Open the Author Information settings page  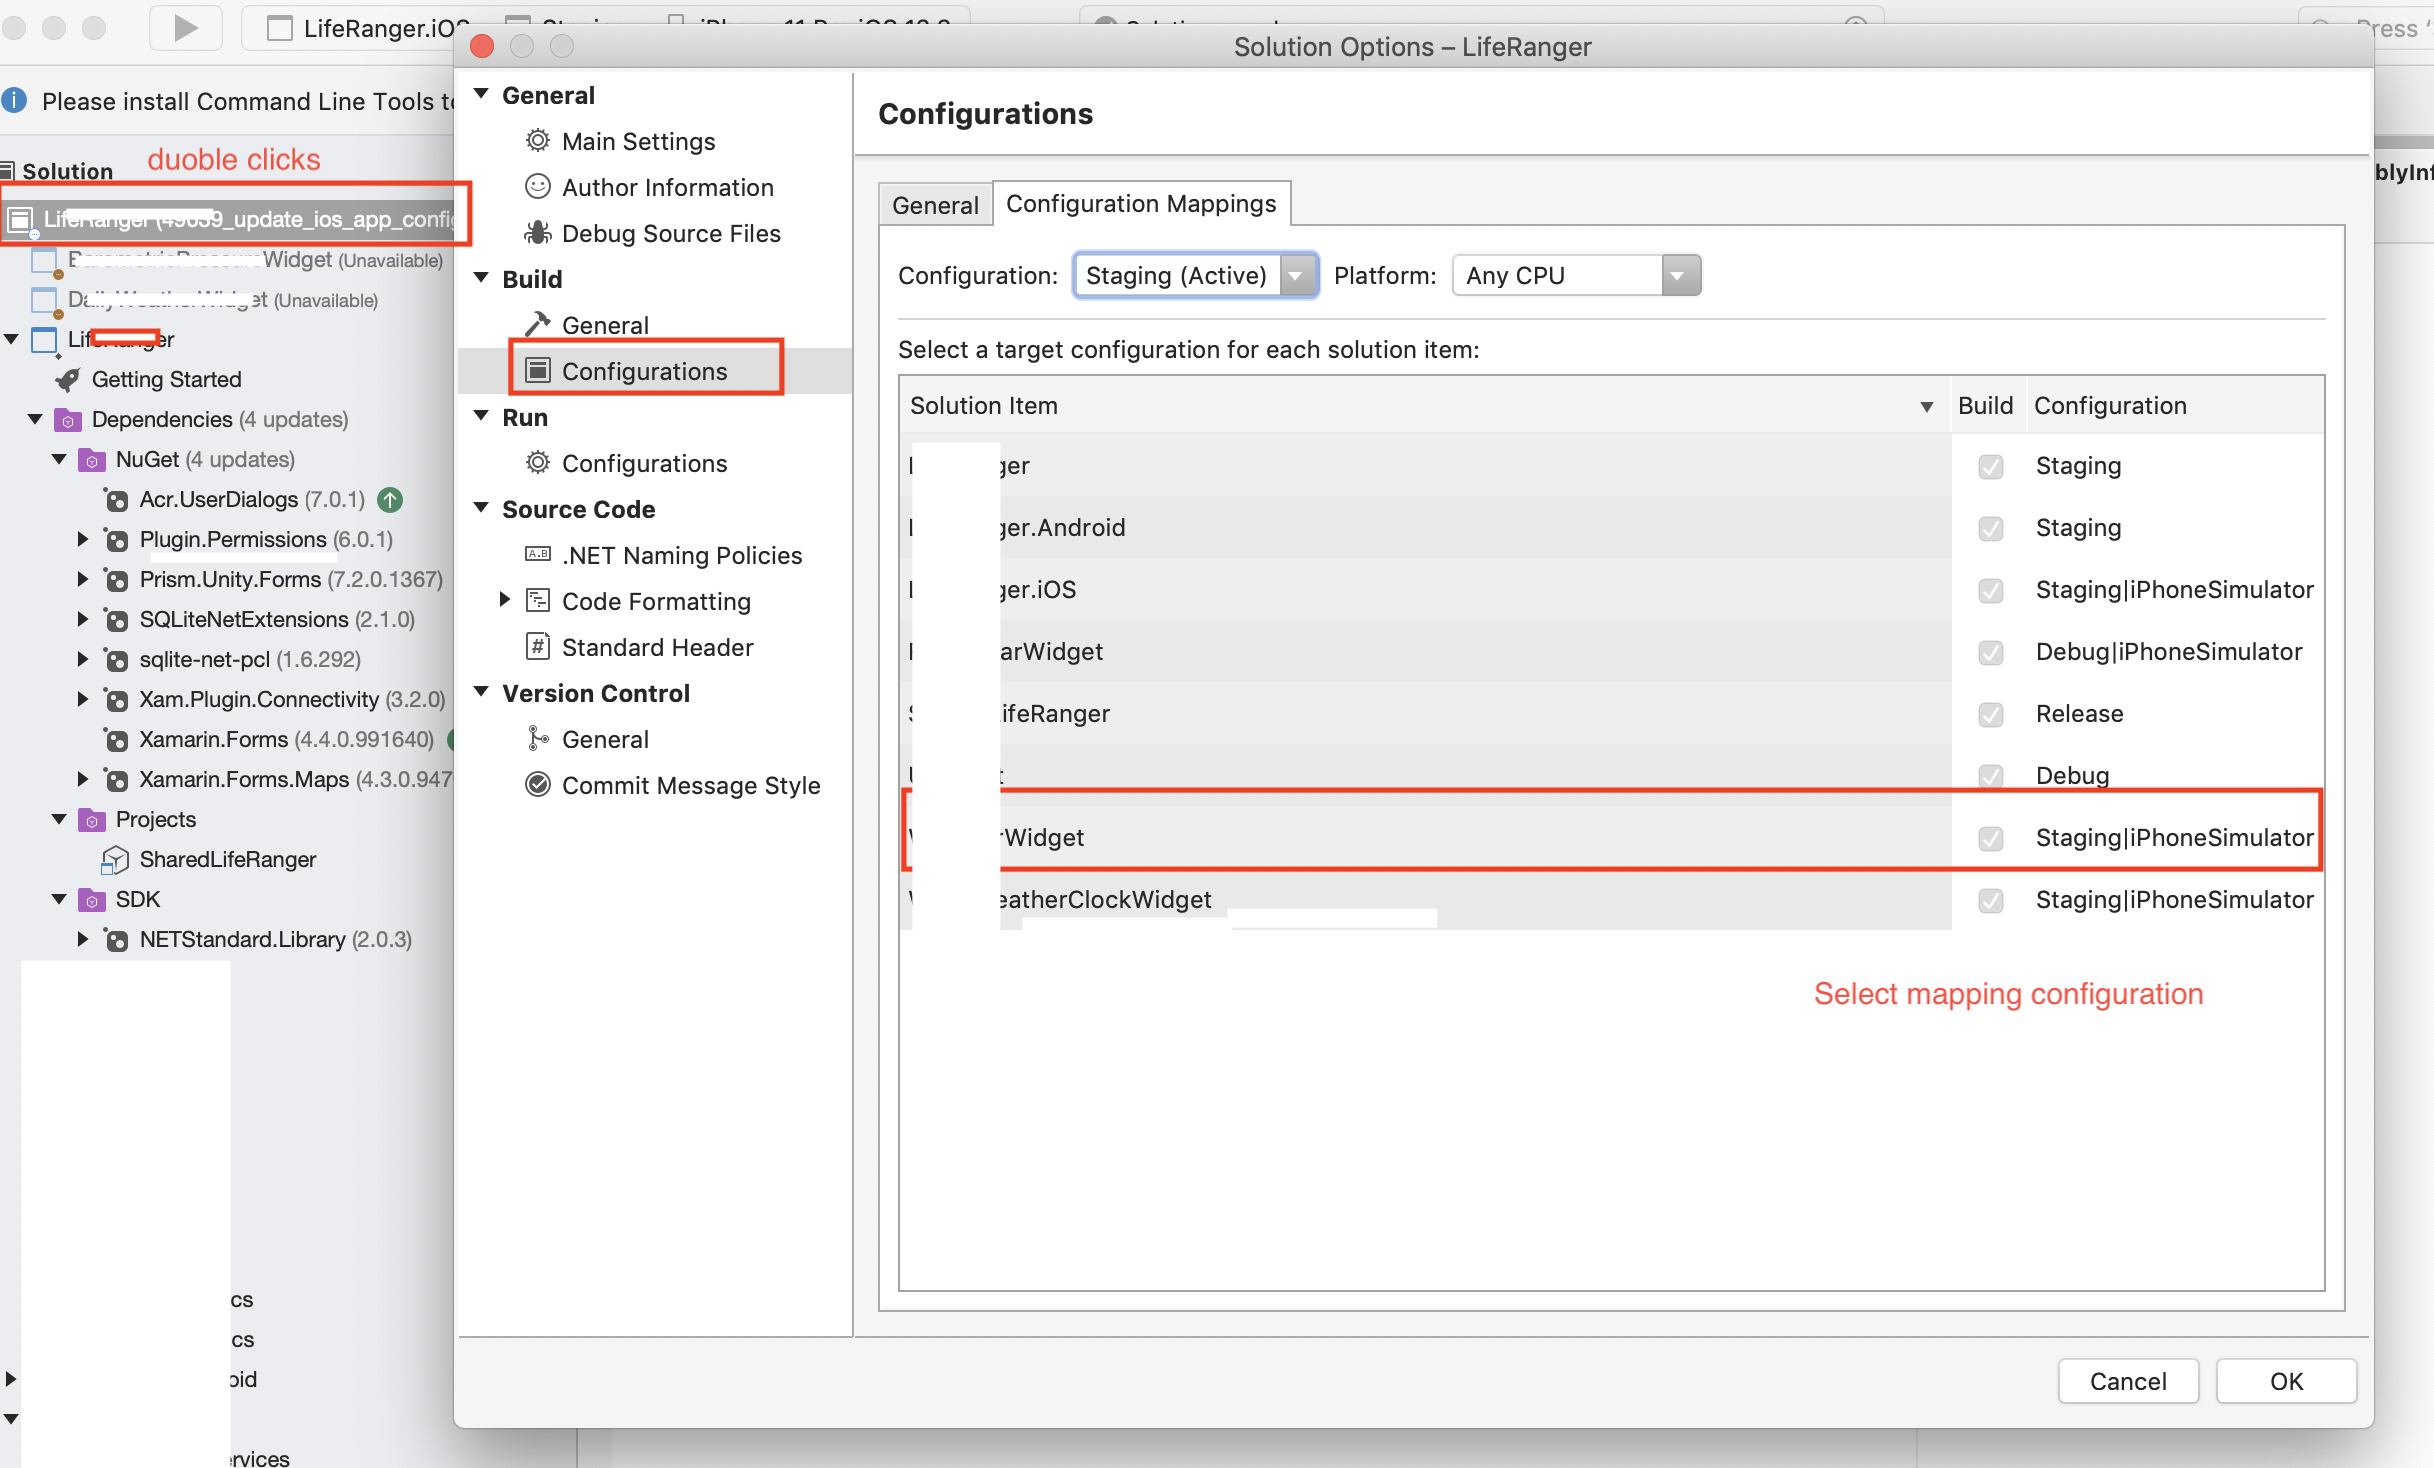click(667, 187)
